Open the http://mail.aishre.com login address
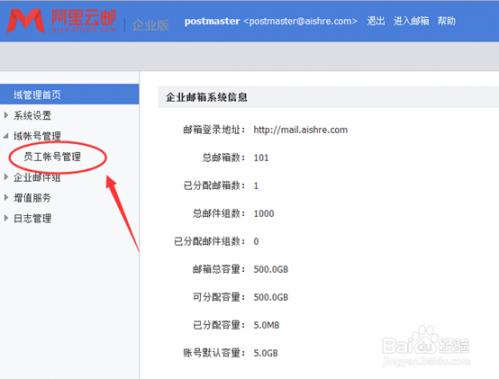Viewport: 499px width, 379px height. (x=301, y=130)
